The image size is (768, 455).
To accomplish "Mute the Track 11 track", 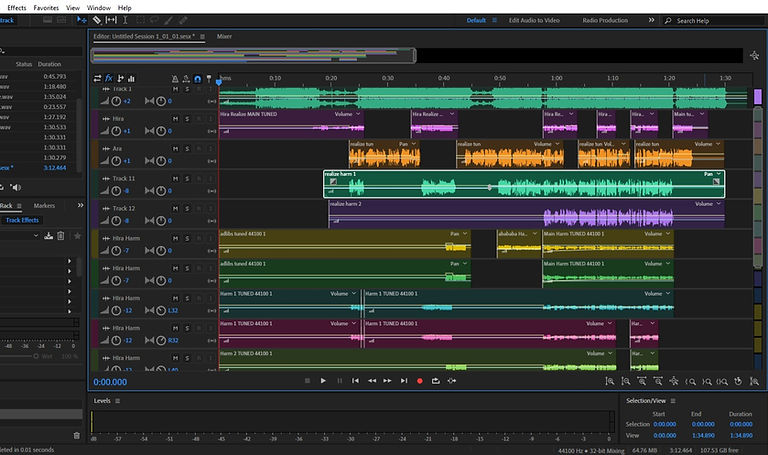I will pos(175,179).
